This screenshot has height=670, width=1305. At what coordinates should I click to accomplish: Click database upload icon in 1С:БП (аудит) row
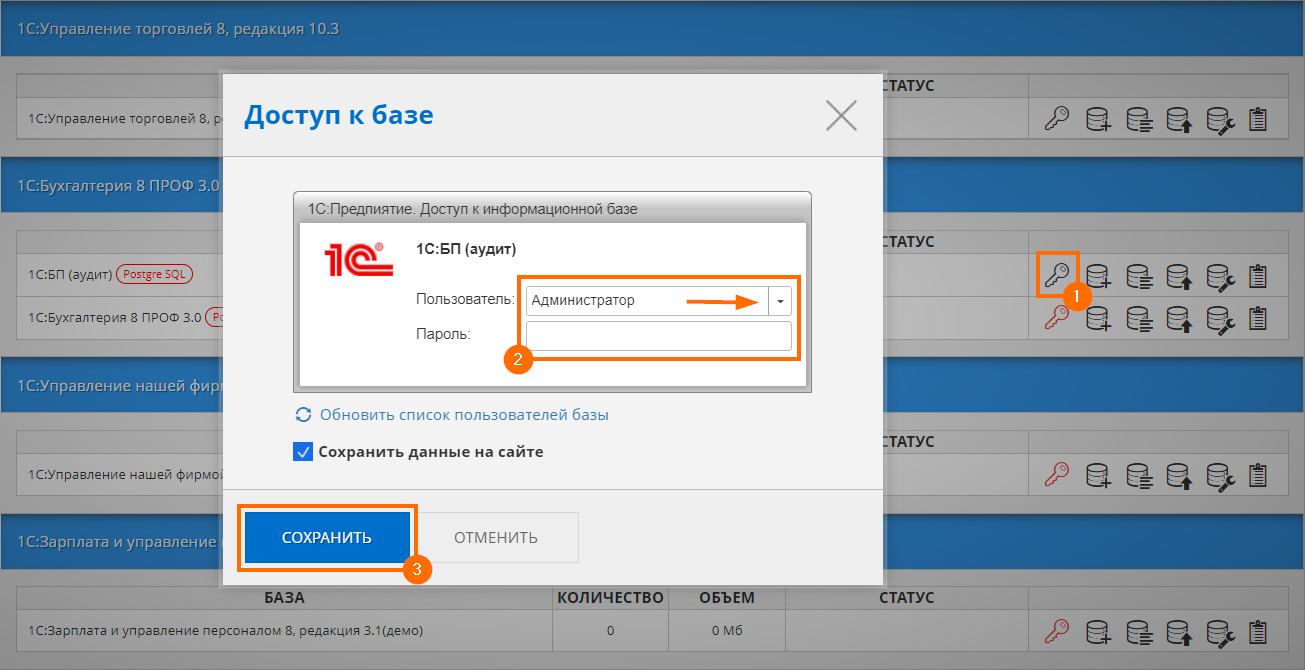(x=1179, y=274)
